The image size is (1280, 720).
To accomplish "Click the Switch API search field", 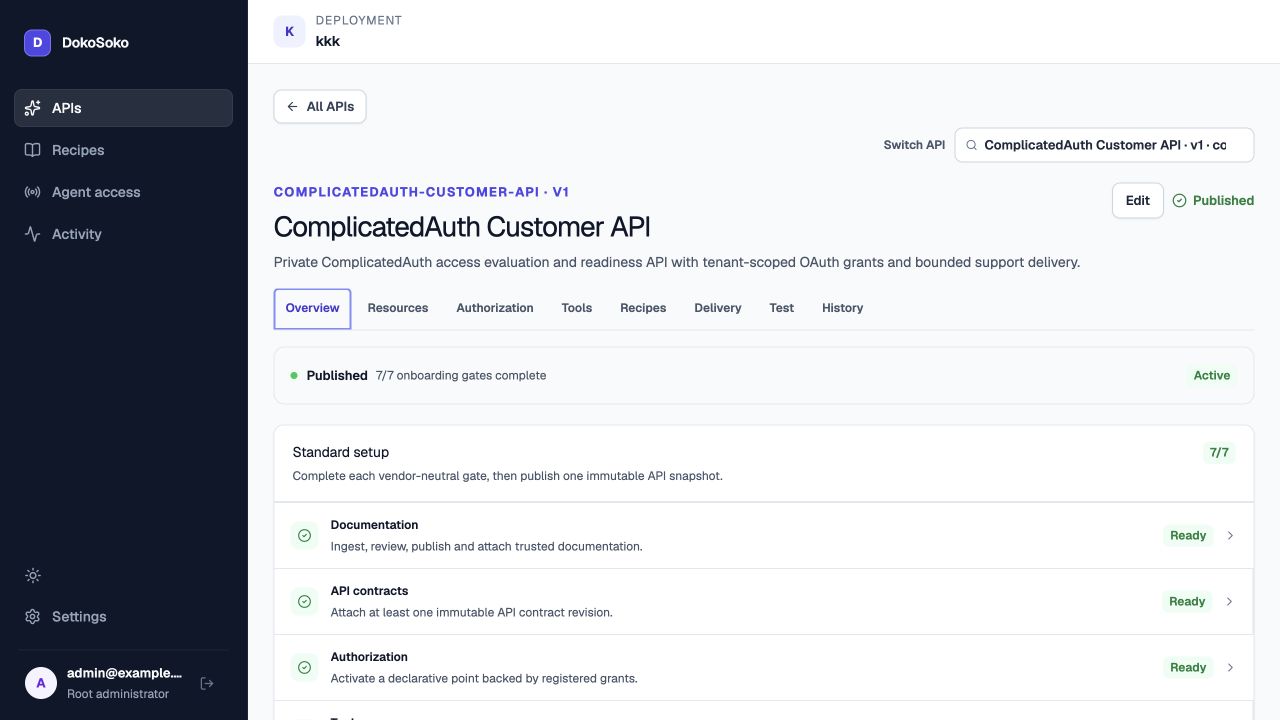I will pos(1104,145).
